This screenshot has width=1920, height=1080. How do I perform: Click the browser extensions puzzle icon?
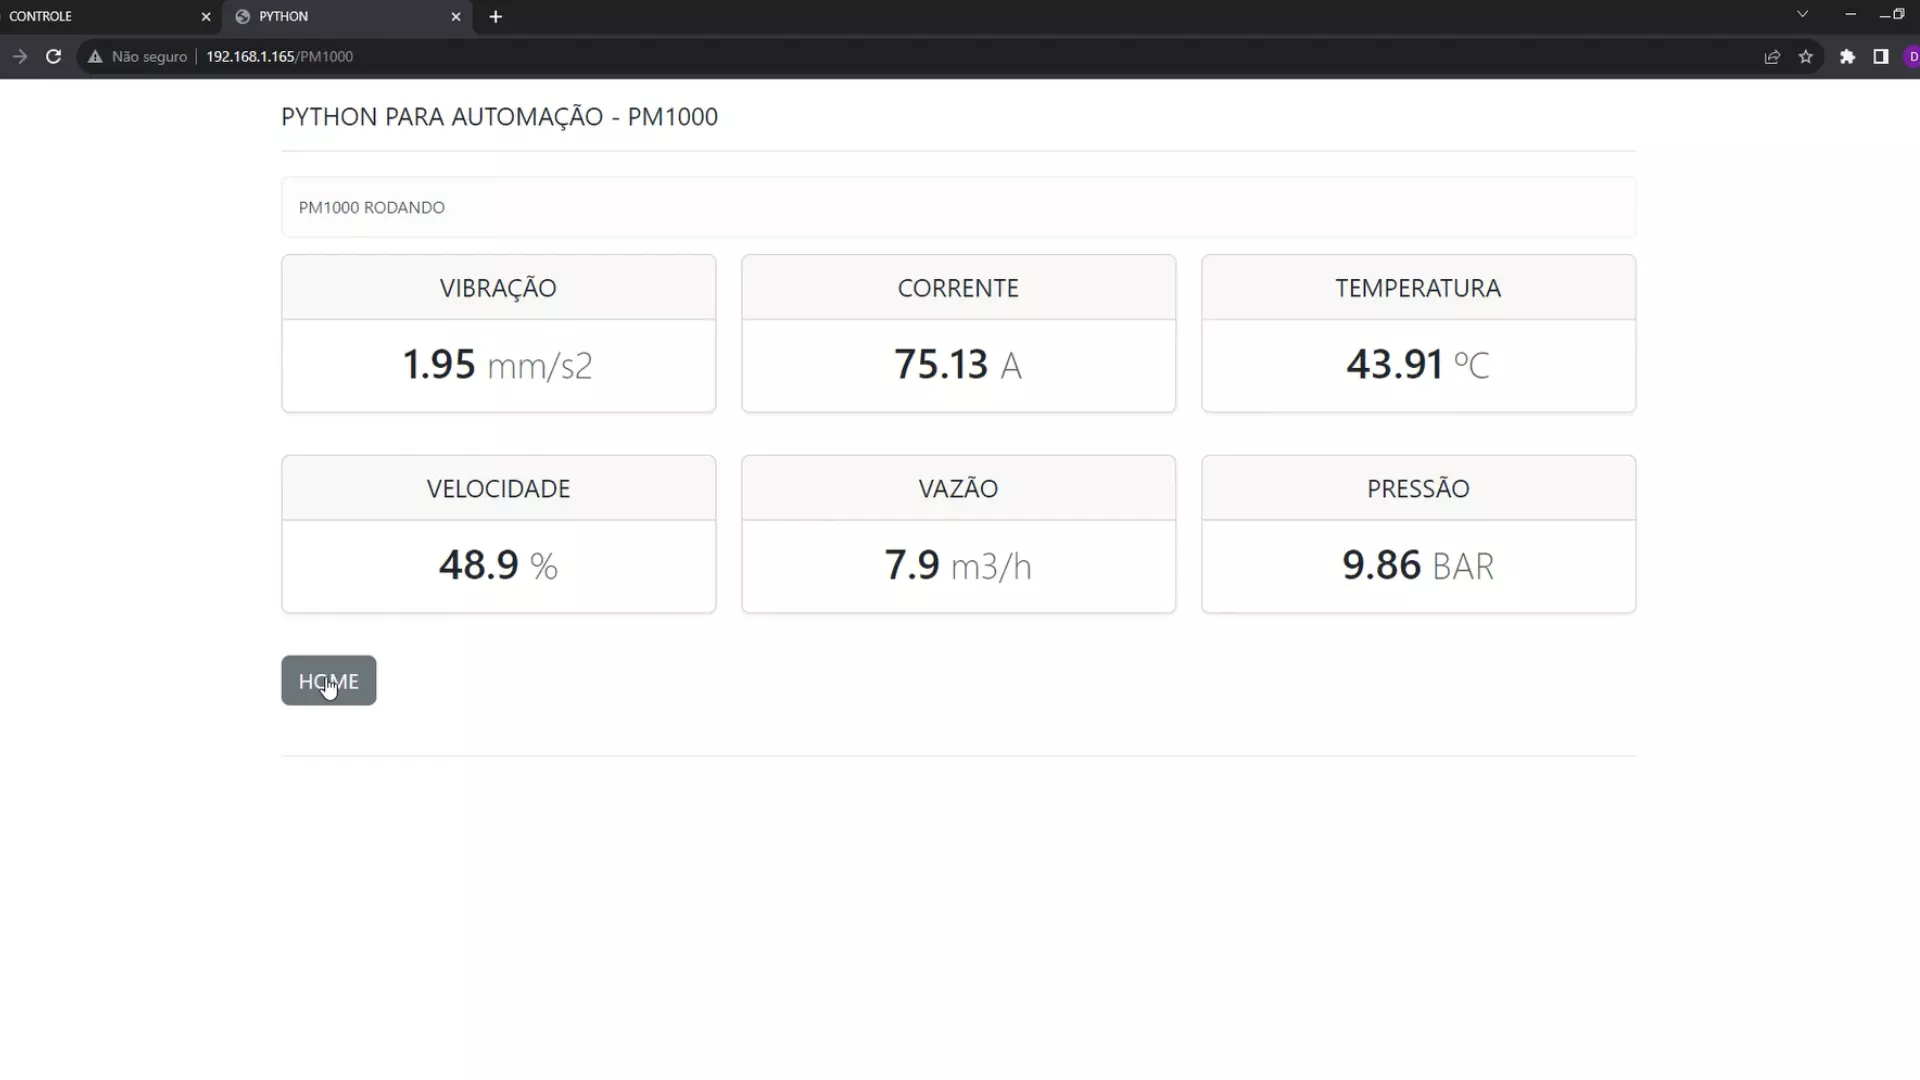coord(1847,57)
